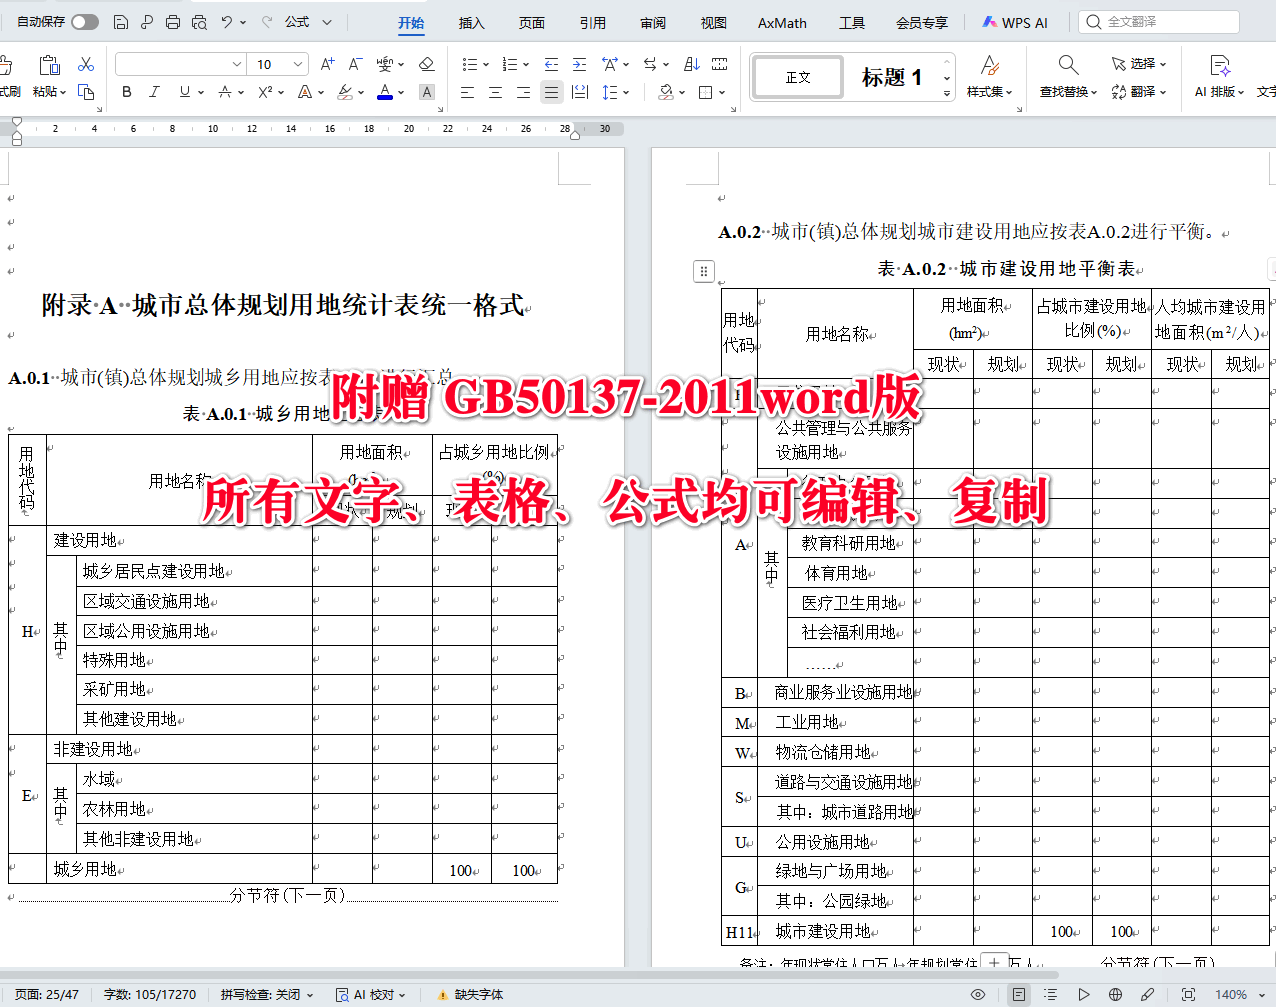Viewport: 1276px width, 1007px height.
Task: Apply bold formatting
Action: [x=126, y=92]
